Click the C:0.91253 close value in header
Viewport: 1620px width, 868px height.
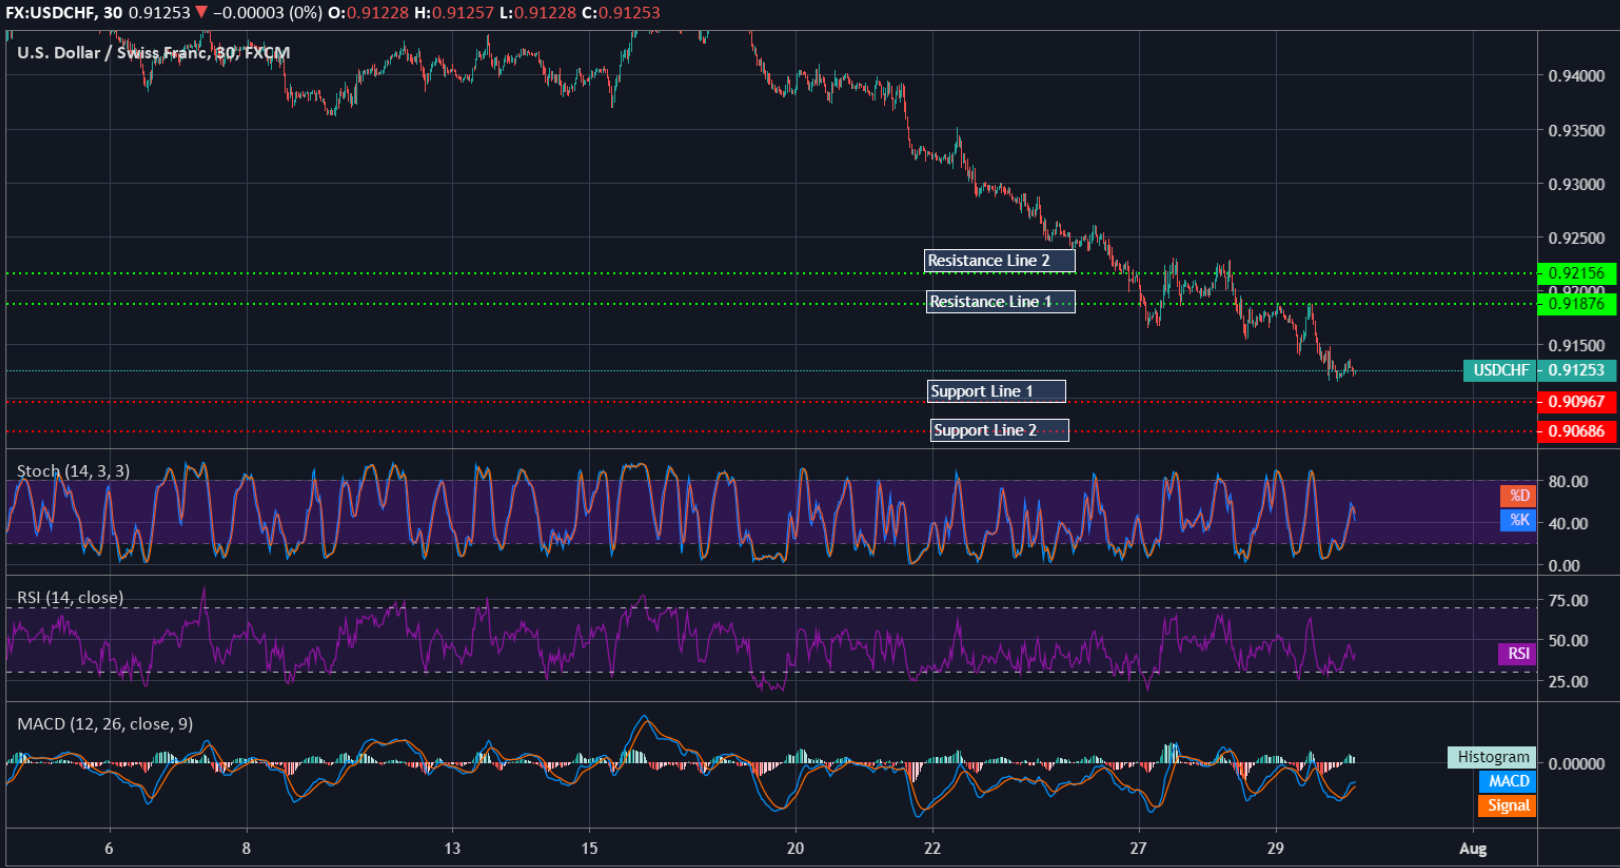[622, 13]
